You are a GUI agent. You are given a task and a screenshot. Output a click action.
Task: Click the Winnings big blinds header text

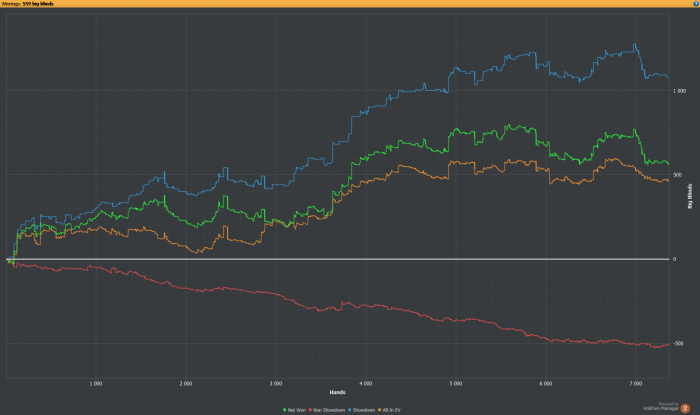[28, 4]
